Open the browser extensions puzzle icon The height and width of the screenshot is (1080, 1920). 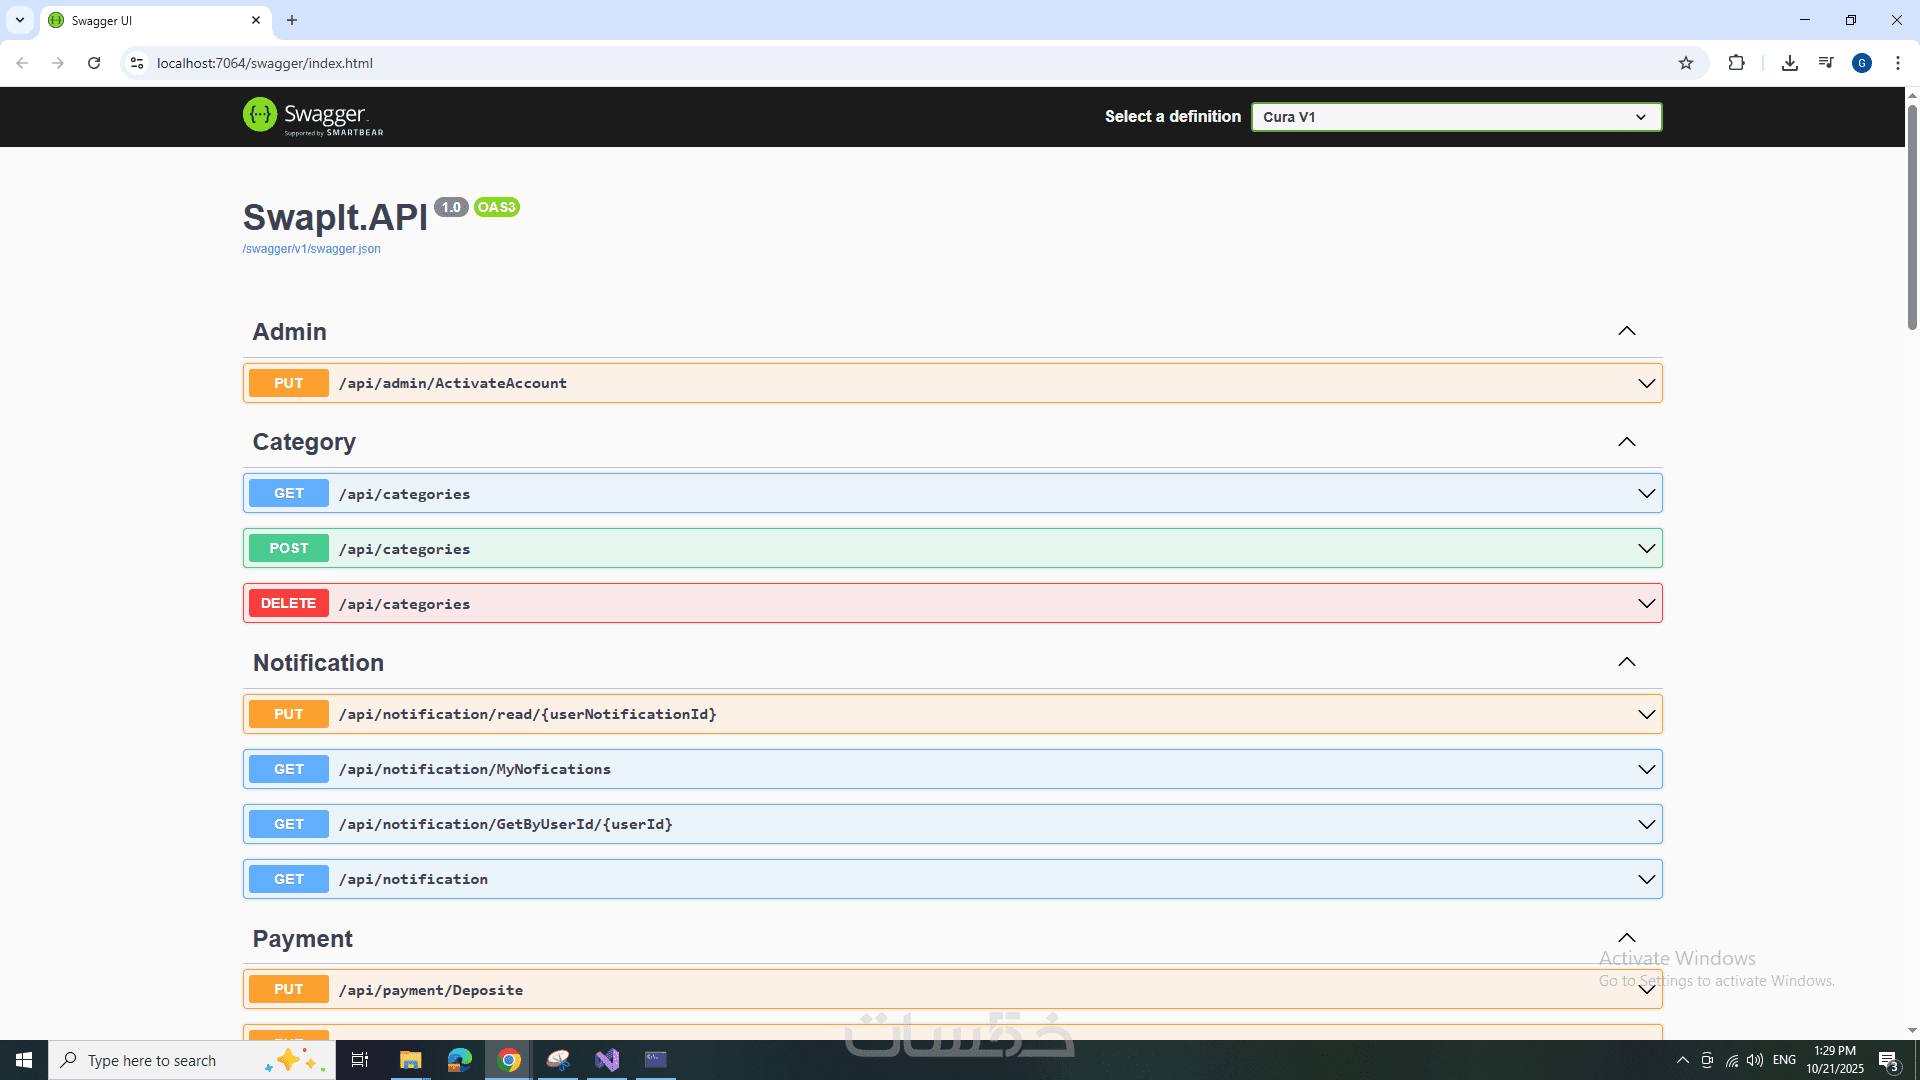point(1736,63)
